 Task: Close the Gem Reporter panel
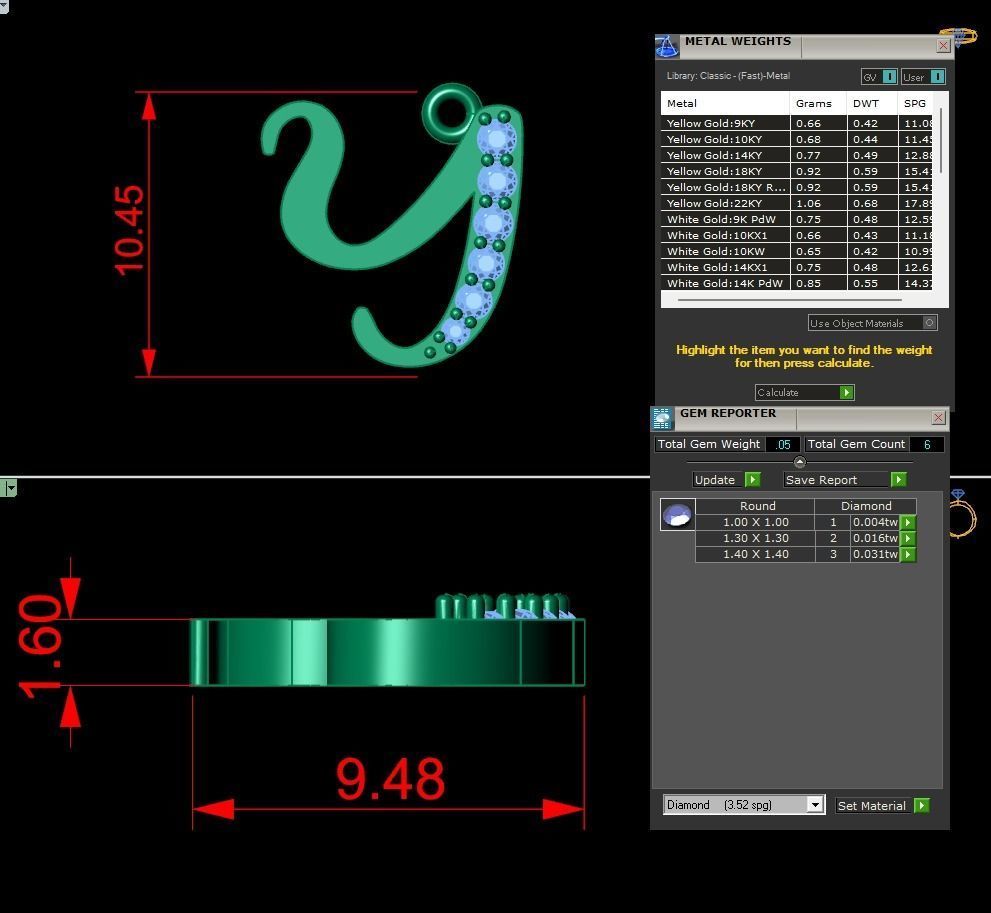939,418
